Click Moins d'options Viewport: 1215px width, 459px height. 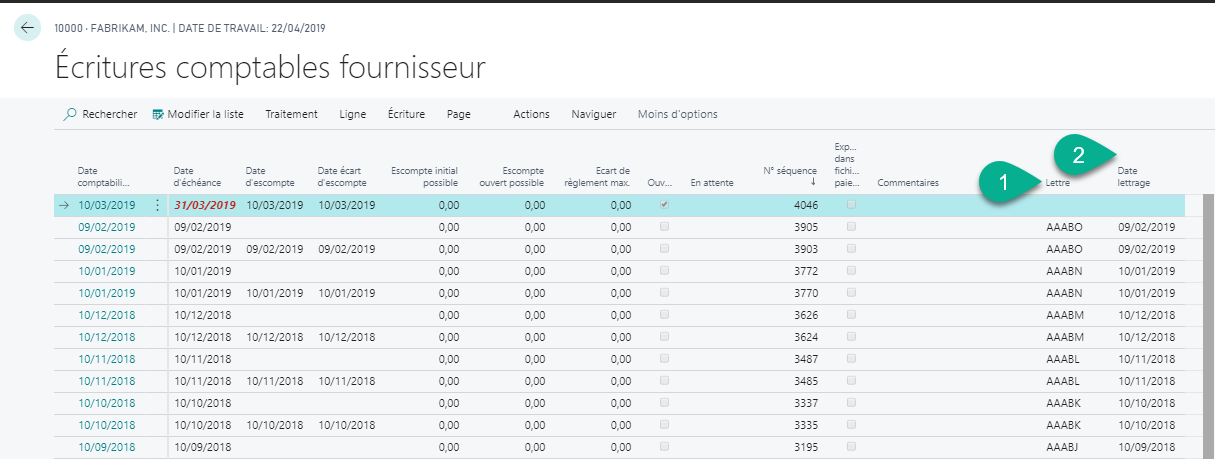tap(677, 114)
